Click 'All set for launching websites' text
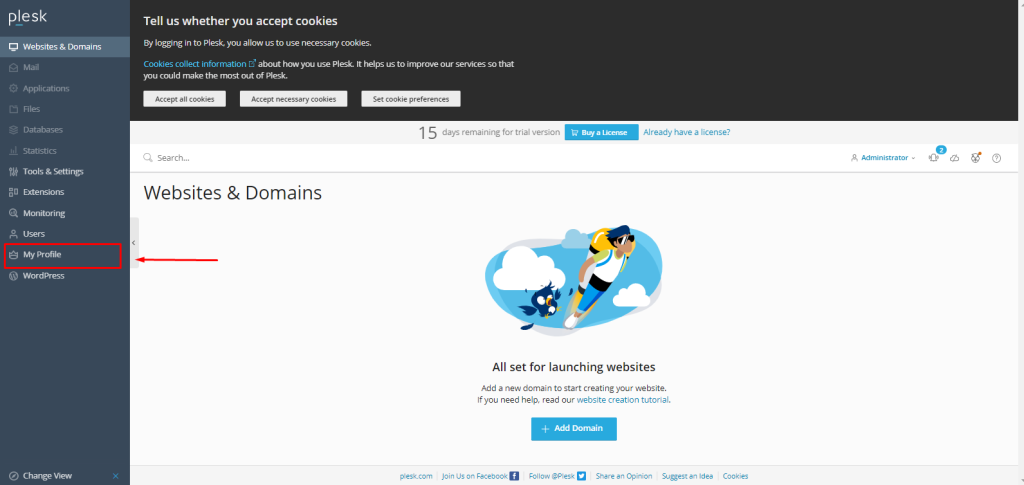The image size is (1024, 485). click(x=573, y=367)
